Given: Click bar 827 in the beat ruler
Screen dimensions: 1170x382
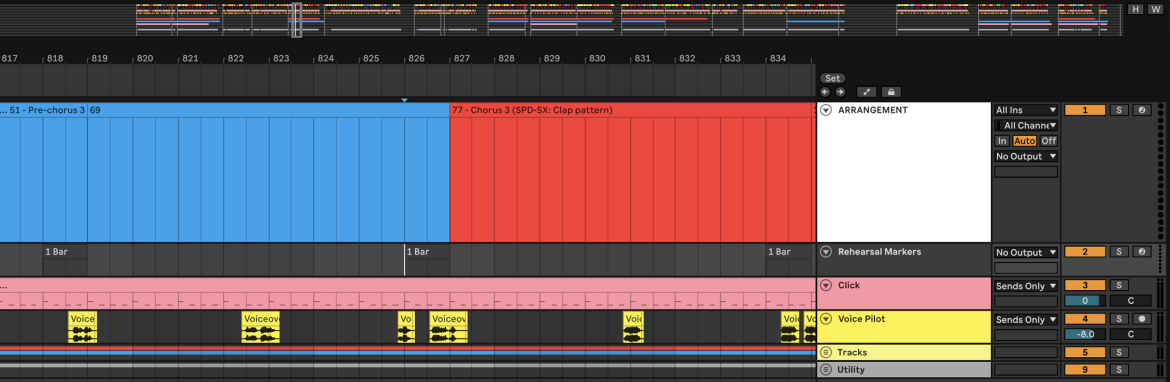Looking at the screenshot, I should [x=462, y=58].
